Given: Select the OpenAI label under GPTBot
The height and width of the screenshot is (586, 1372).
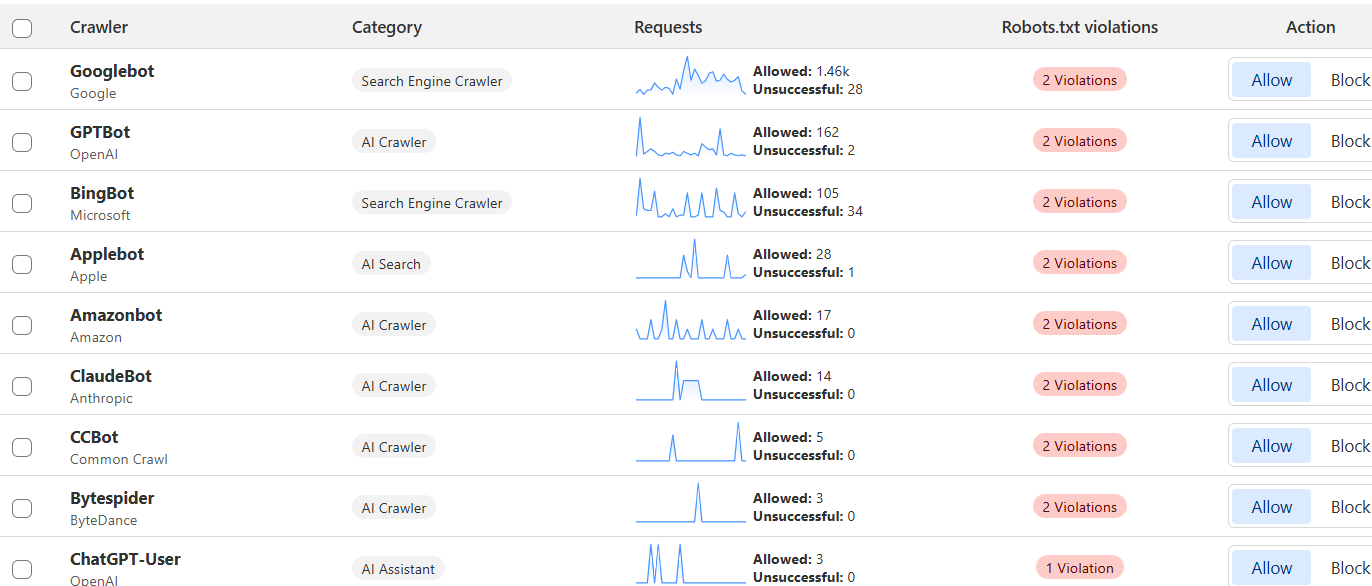Looking at the screenshot, I should pos(93,154).
